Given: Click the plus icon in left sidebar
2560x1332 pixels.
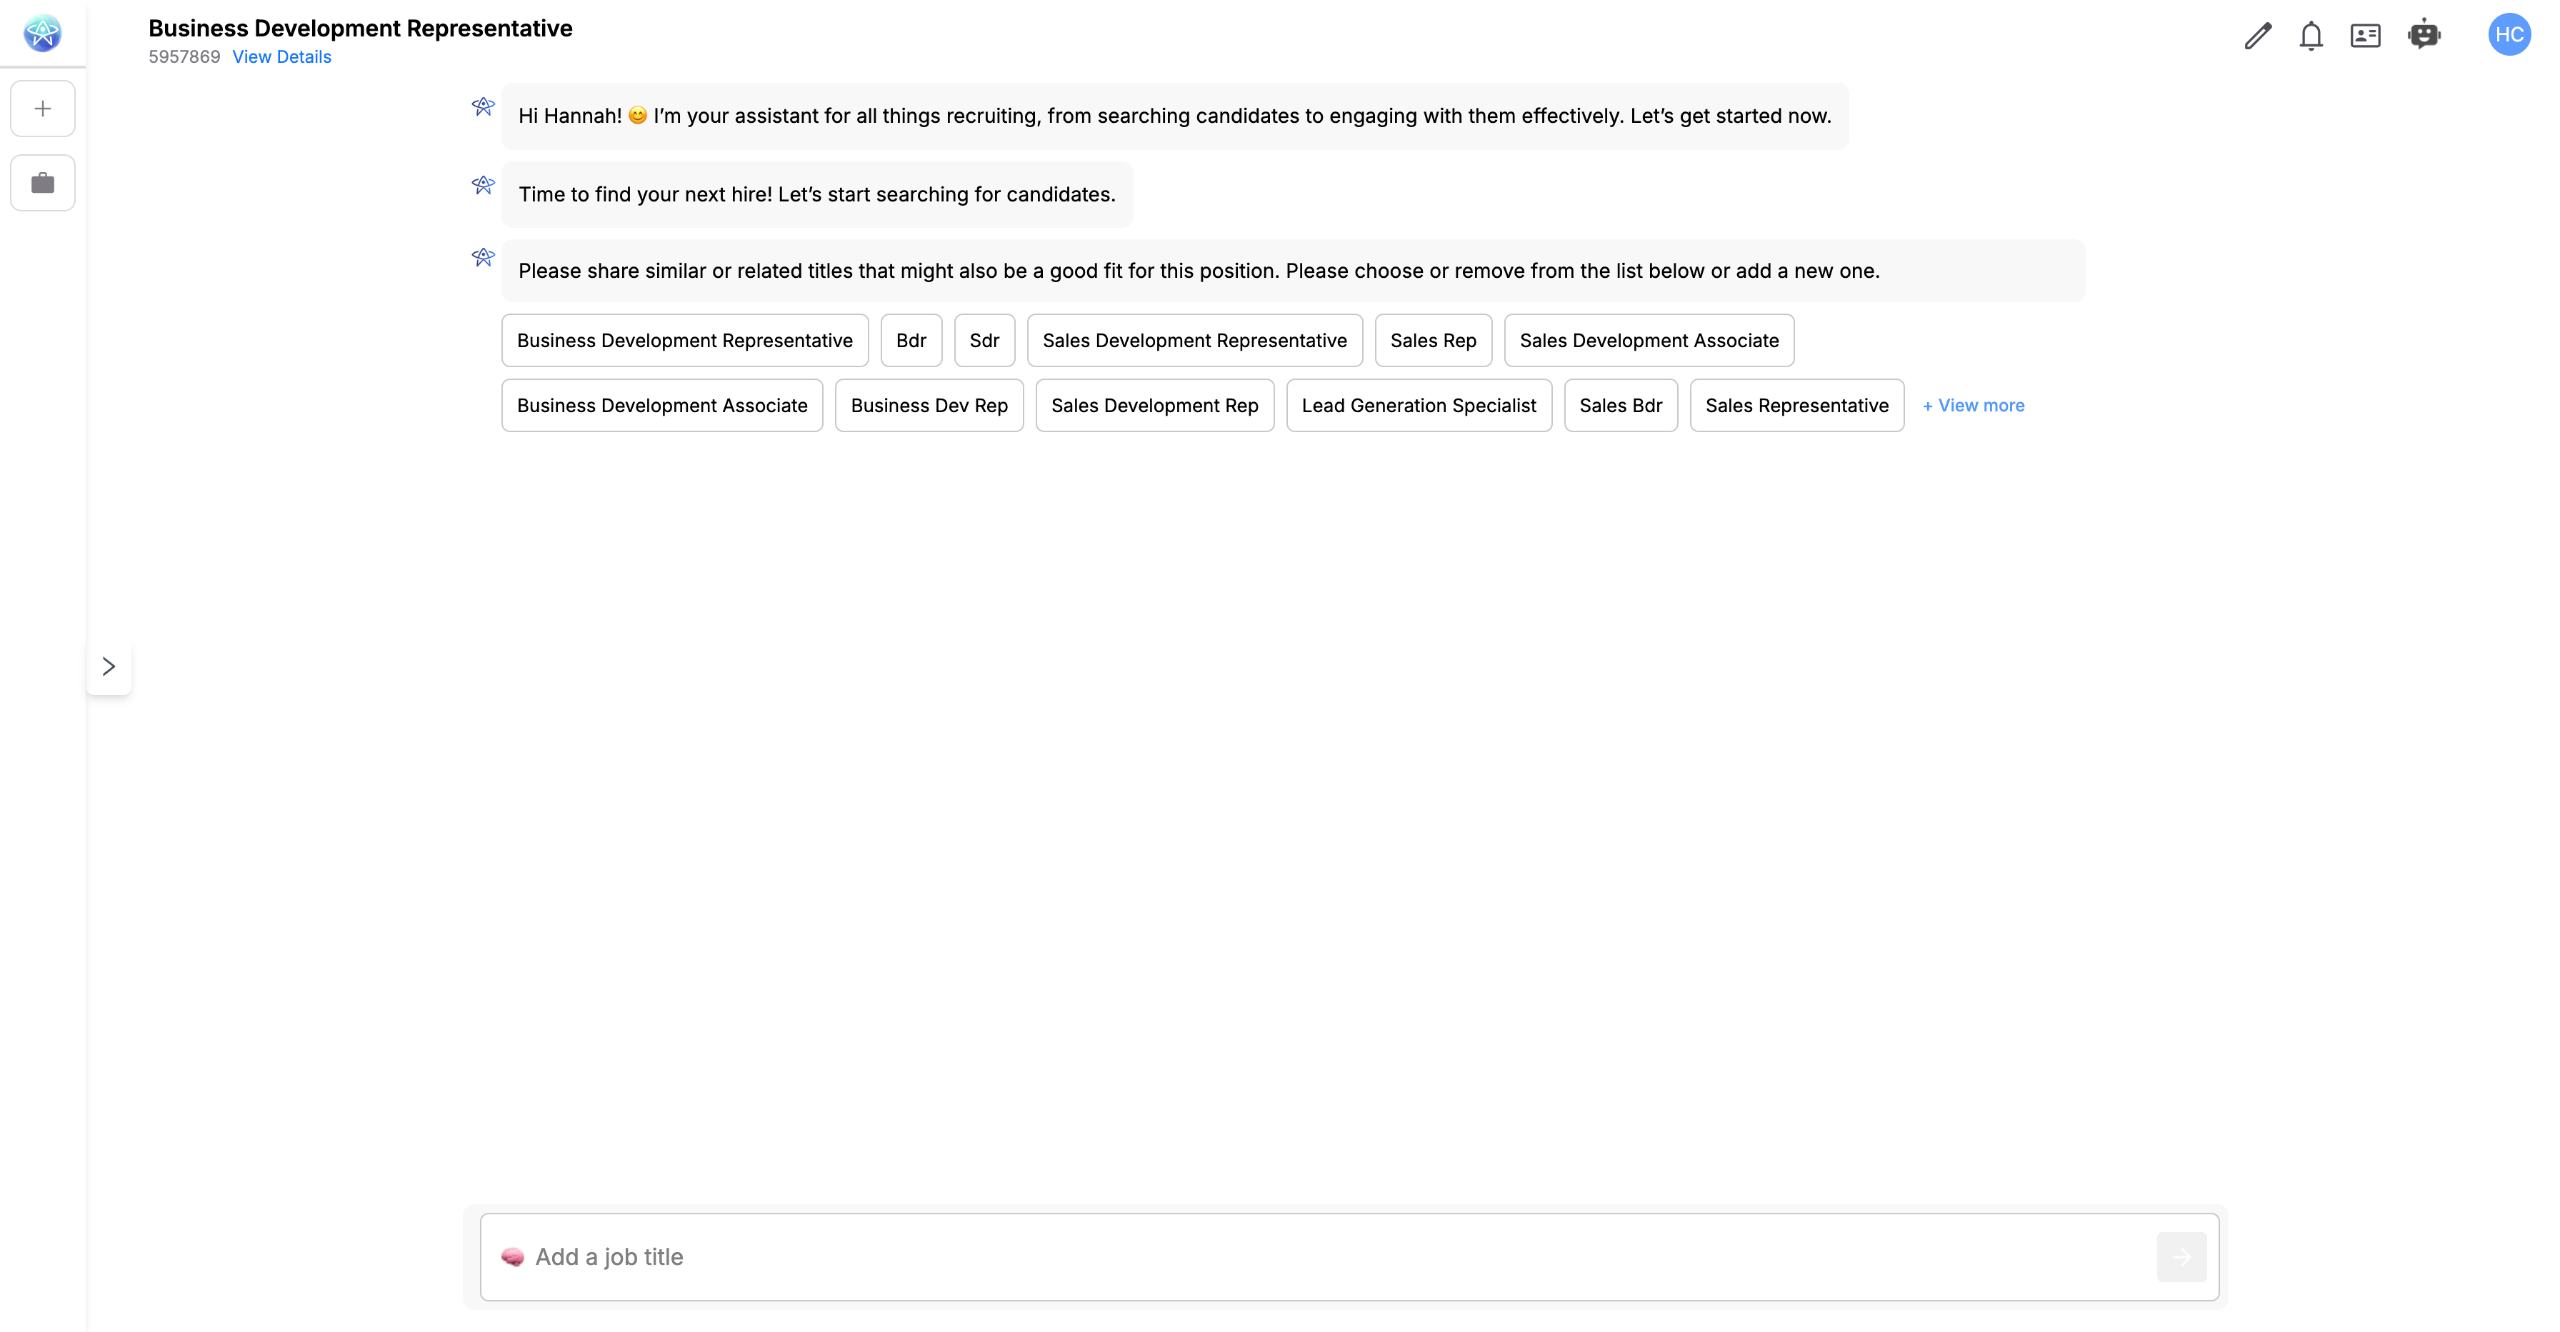Looking at the screenshot, I should (42, 108).
